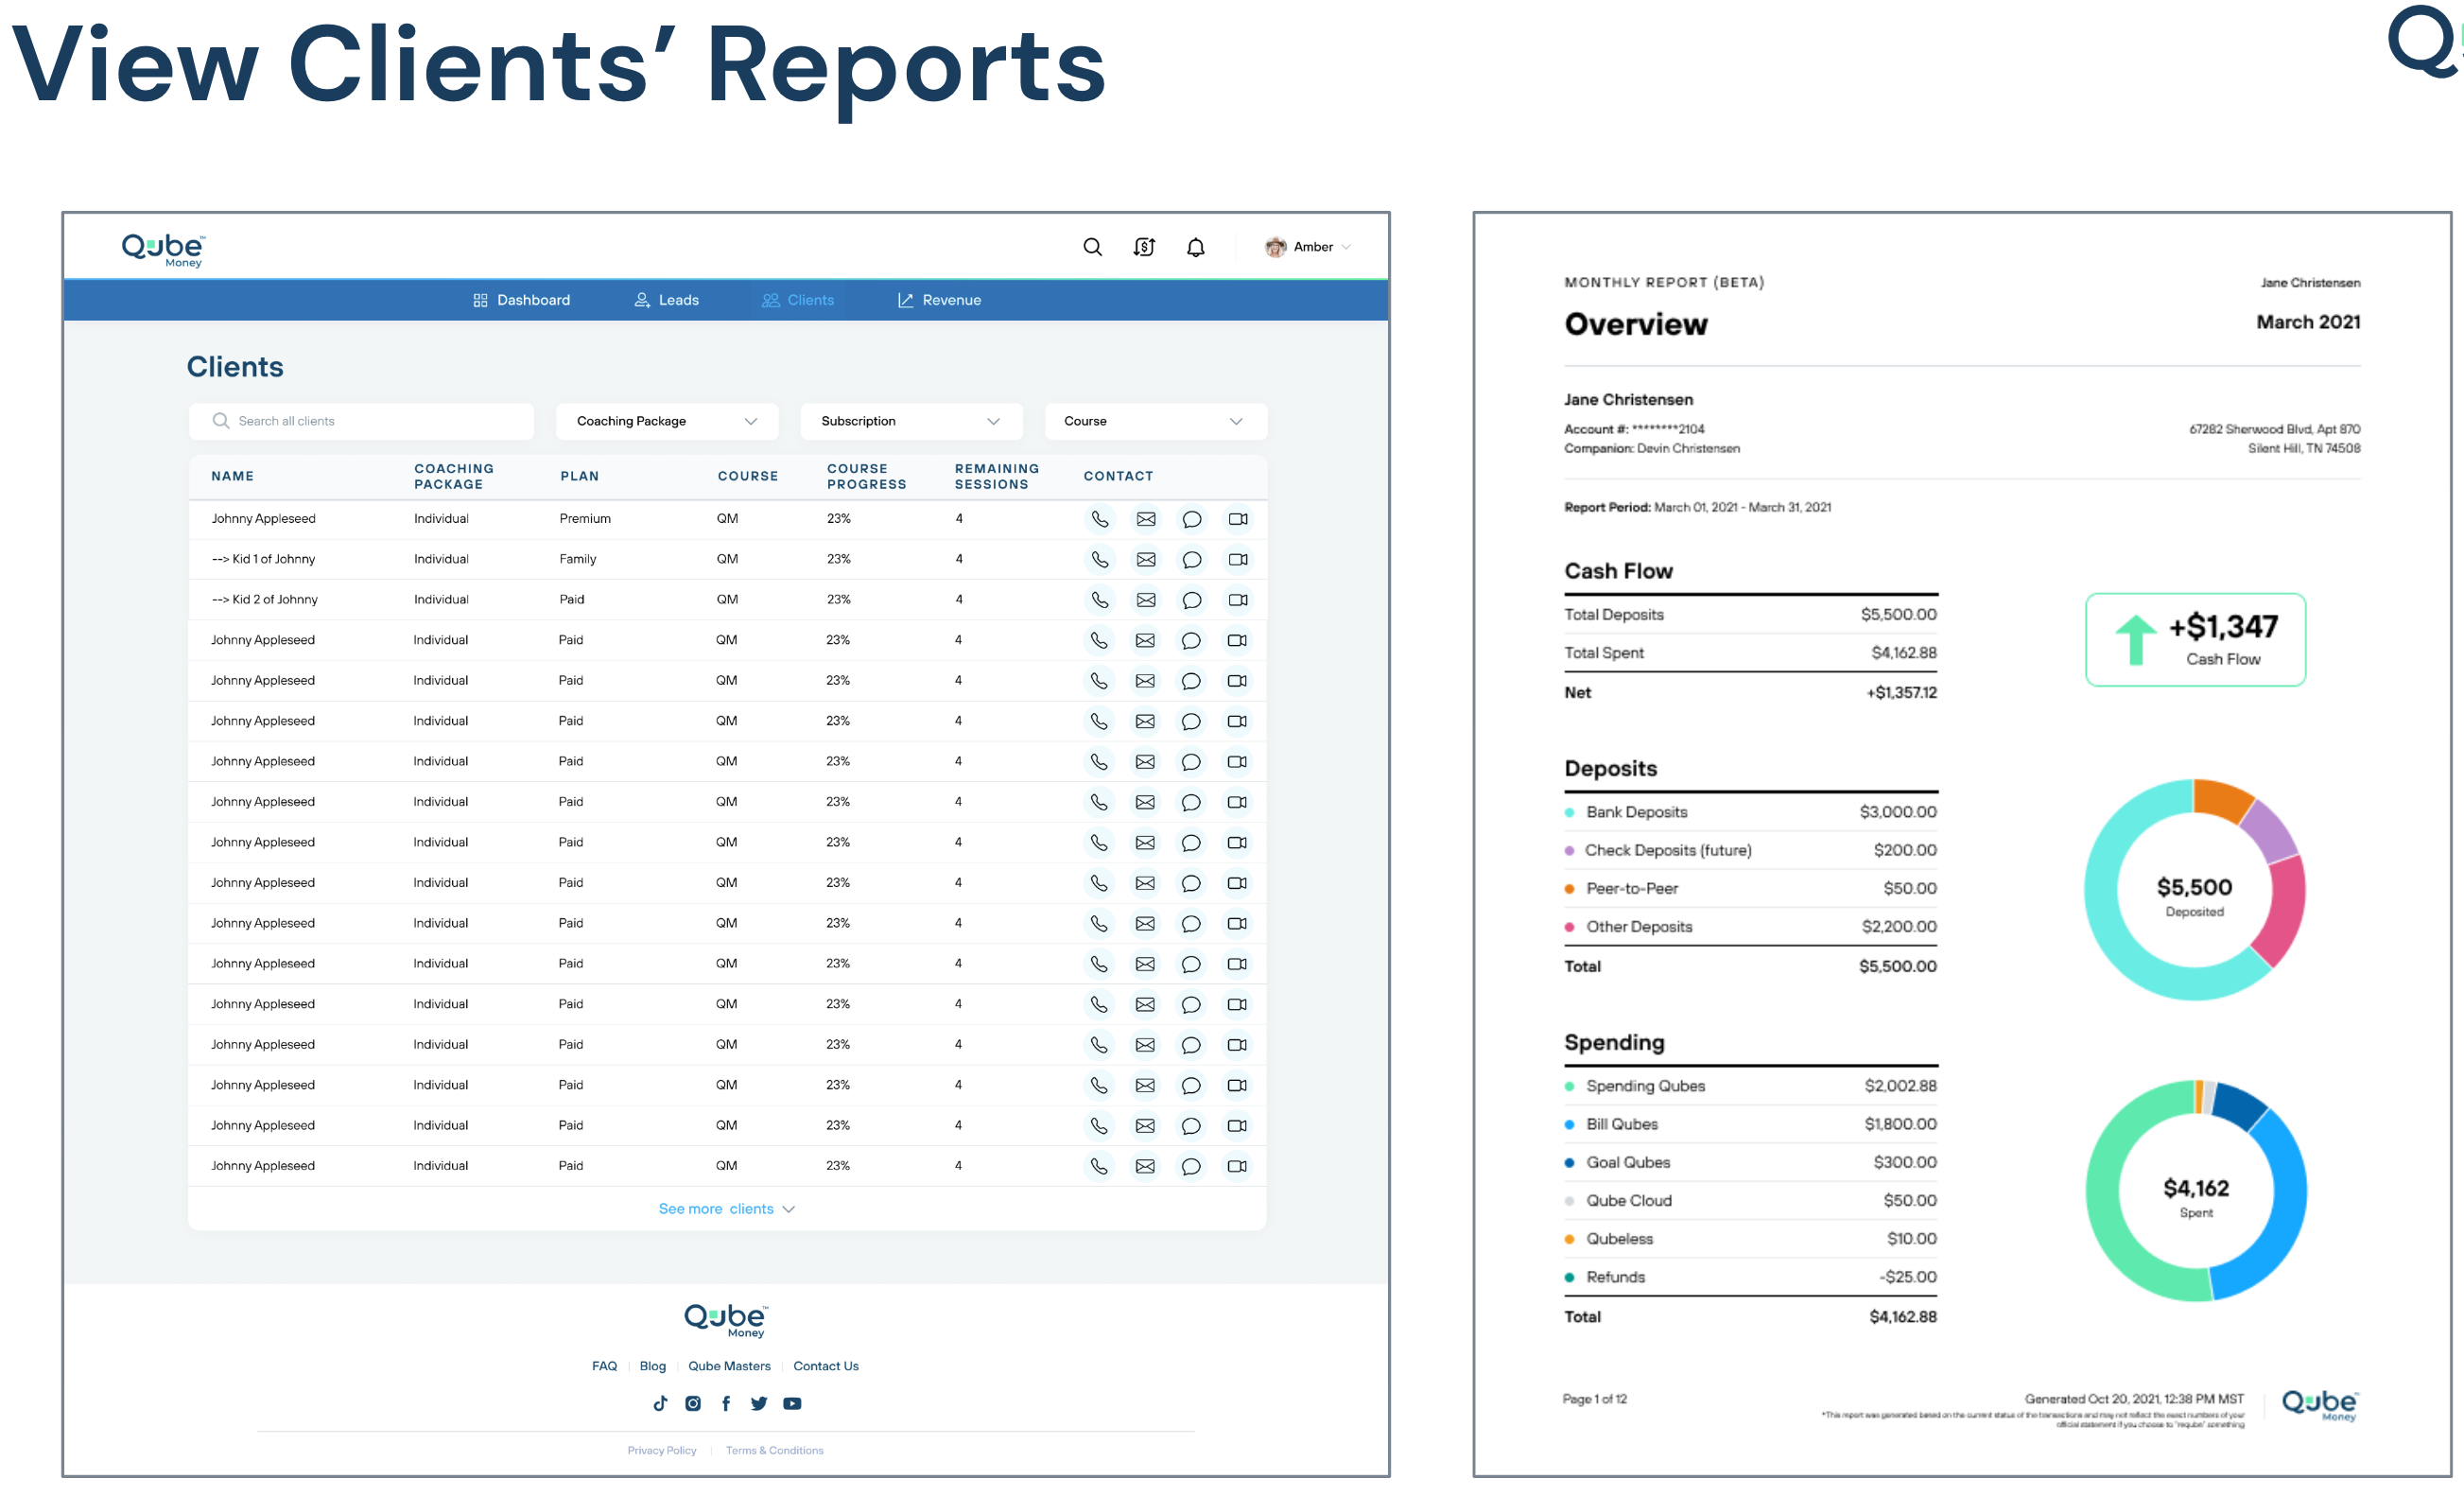Switch to the Dashboard tab
The image size is (2464, 1496).
[521, 300]
